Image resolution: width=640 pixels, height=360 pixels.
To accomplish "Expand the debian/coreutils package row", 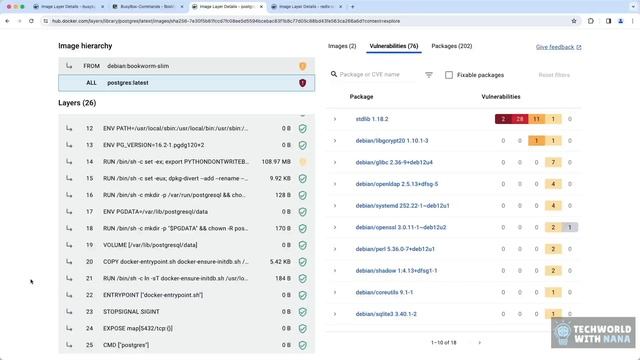I will point(335,292).
